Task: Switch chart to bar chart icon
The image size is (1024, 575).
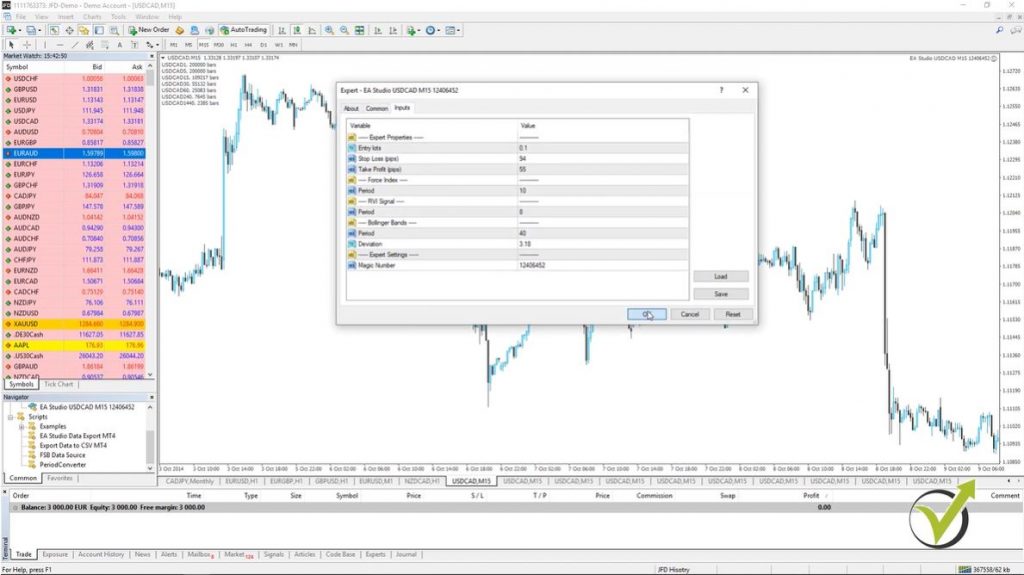Action: [x=281, y=30]
